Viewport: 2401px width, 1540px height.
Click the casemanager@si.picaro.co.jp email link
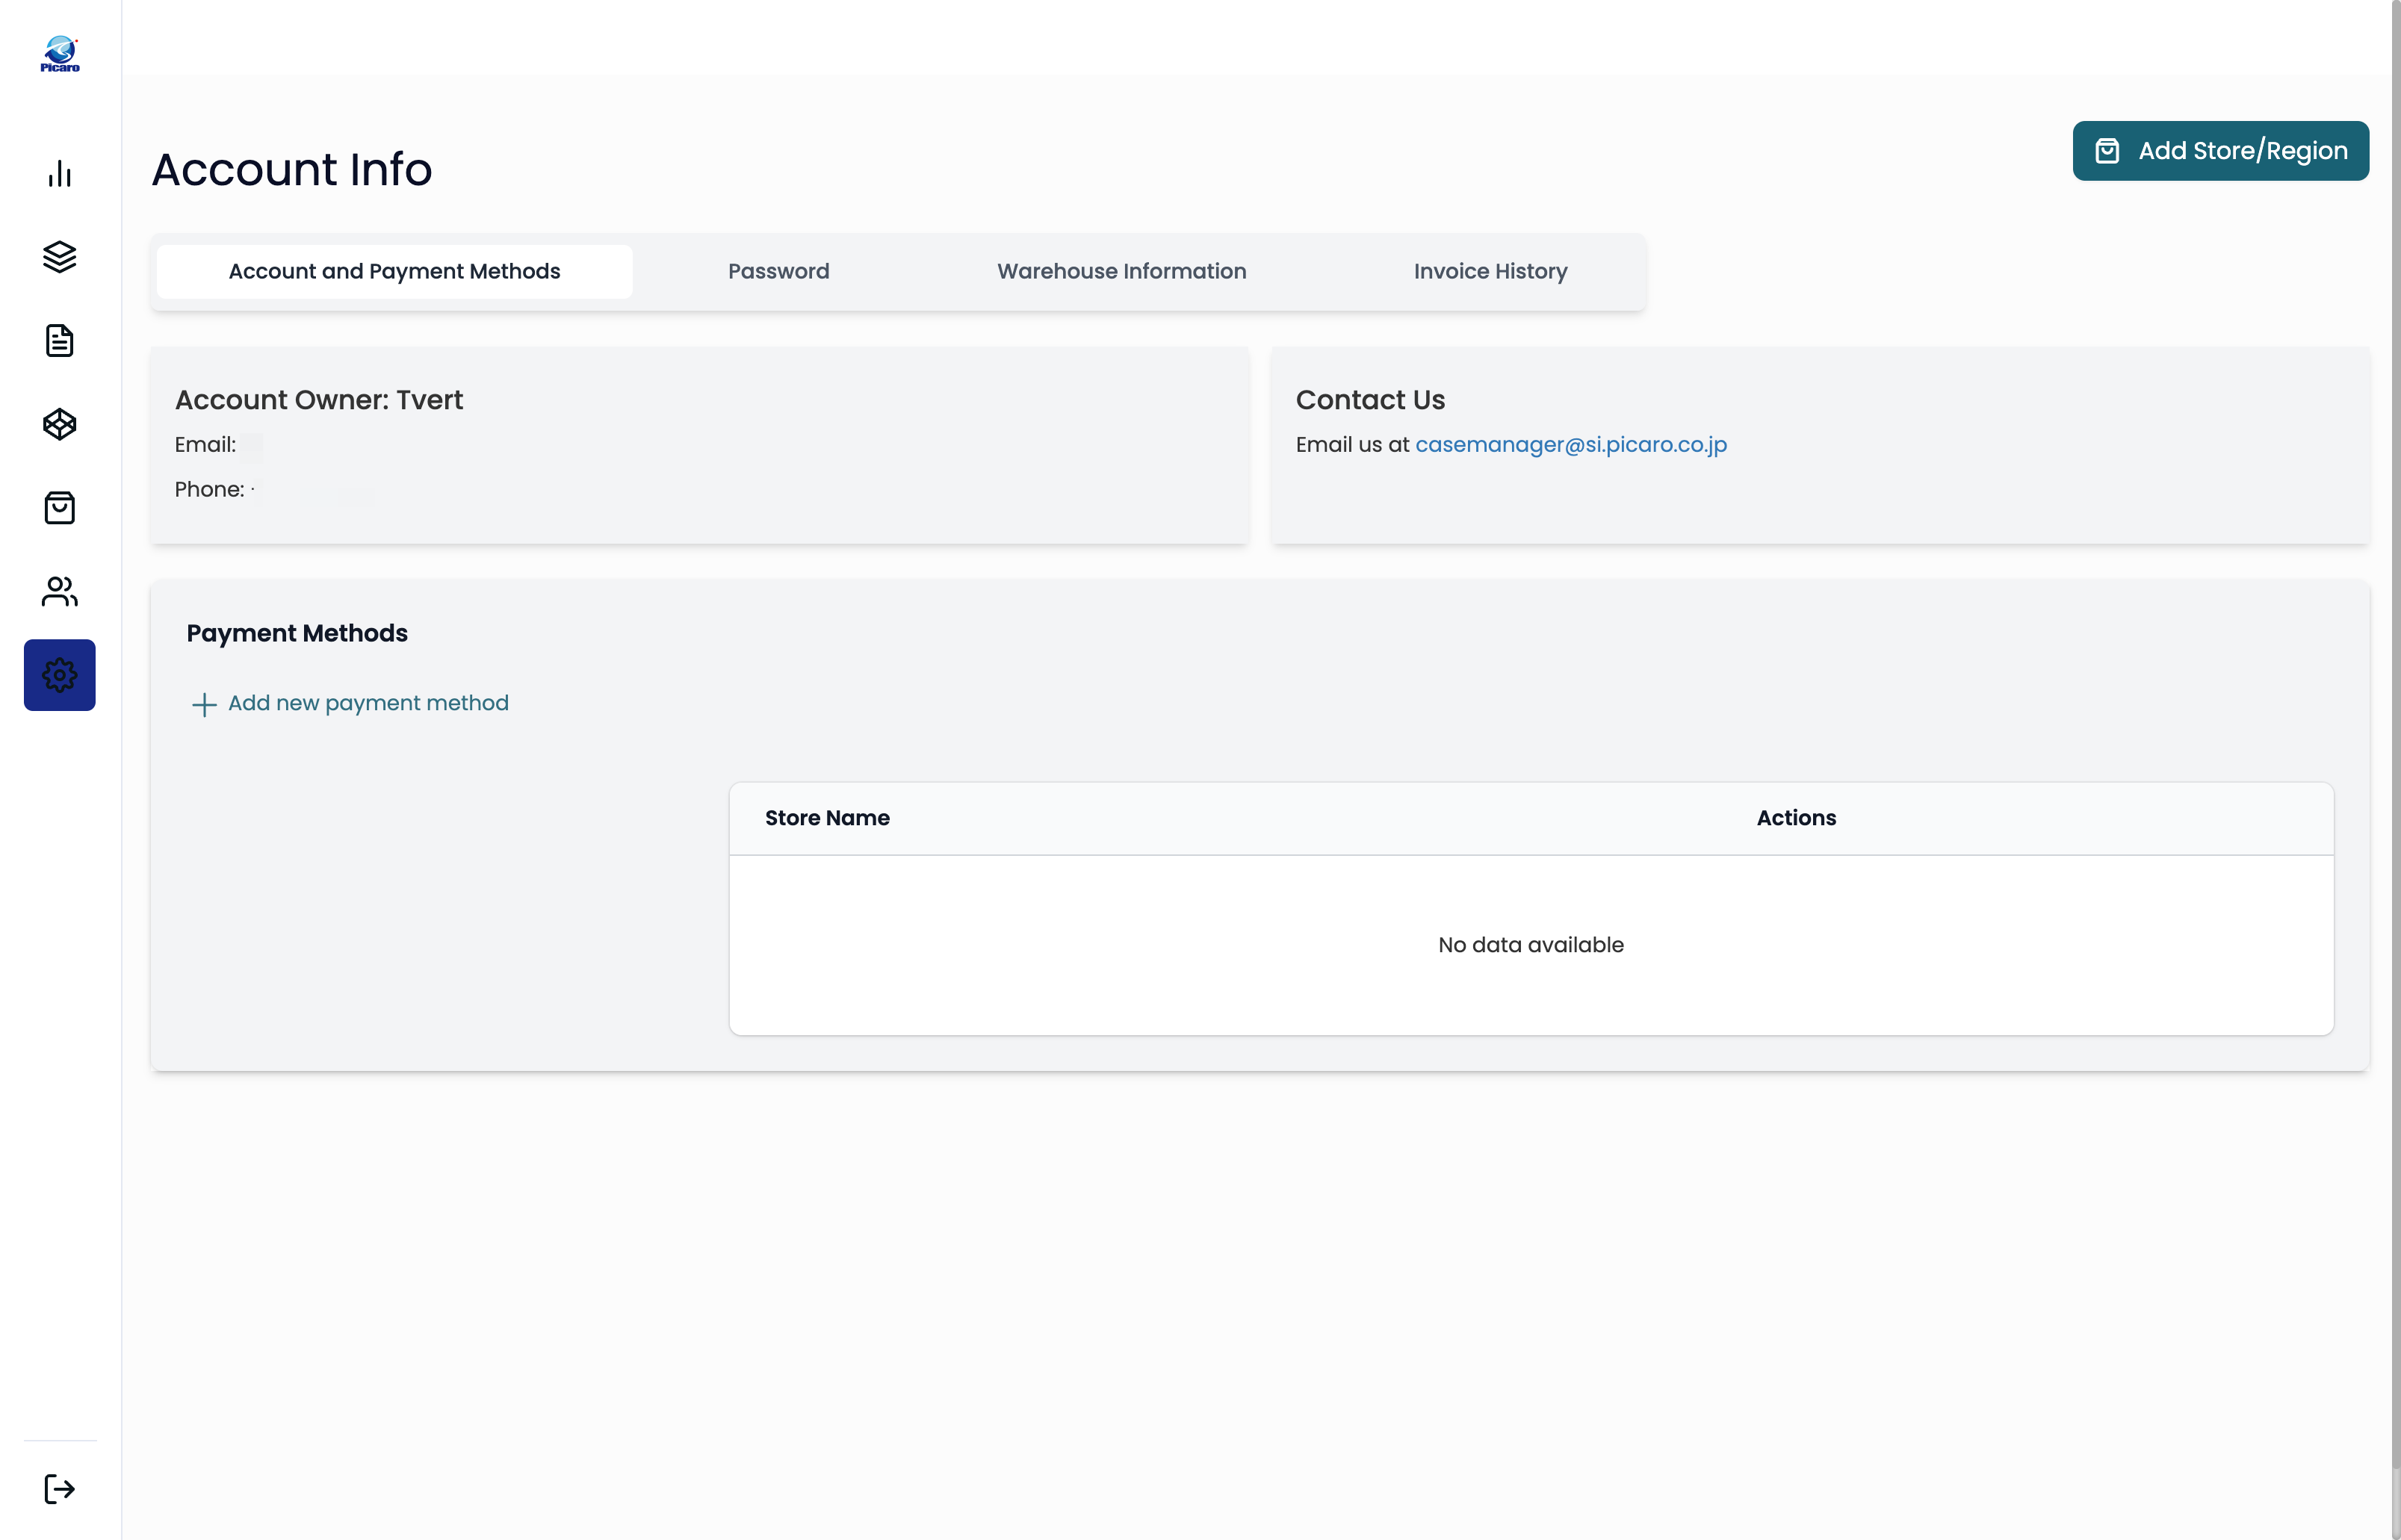point(1571,444)
